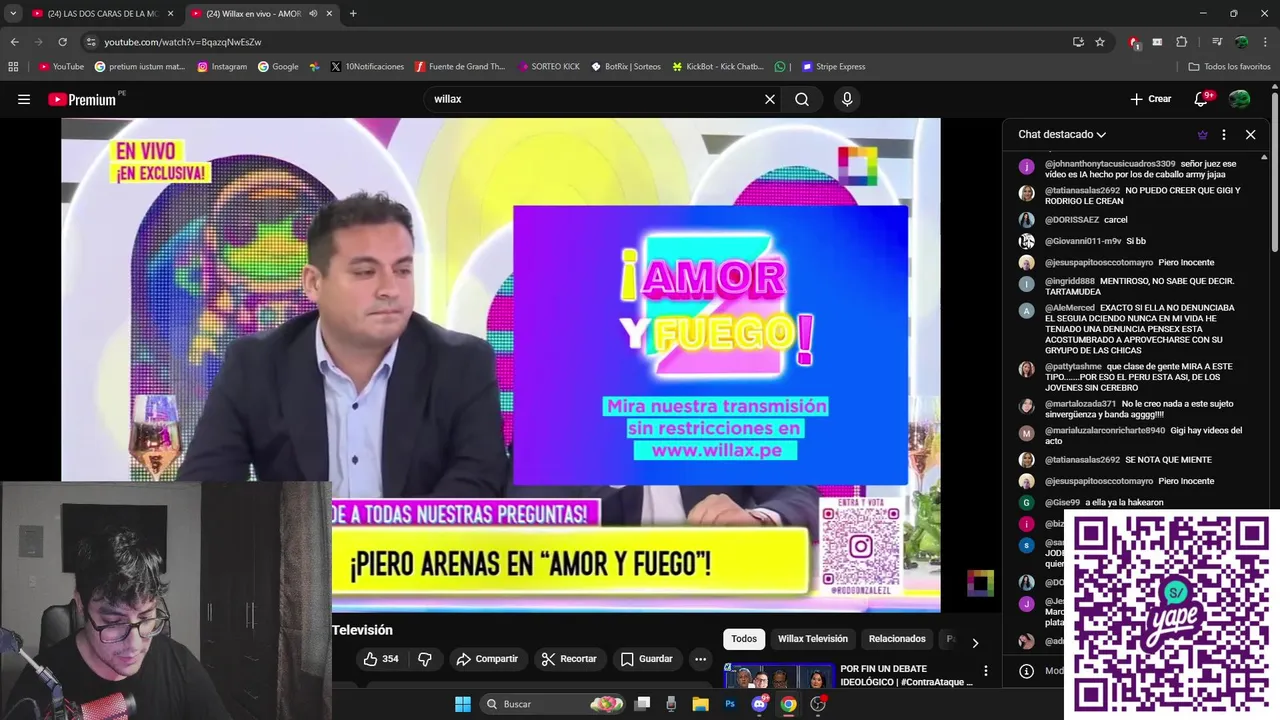
Task: Start voice search with the microphone
Action: point(847,99)
